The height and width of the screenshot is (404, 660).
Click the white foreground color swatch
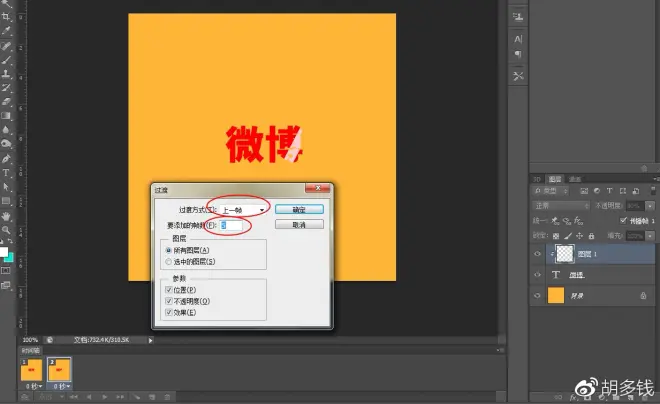[3, 252]
